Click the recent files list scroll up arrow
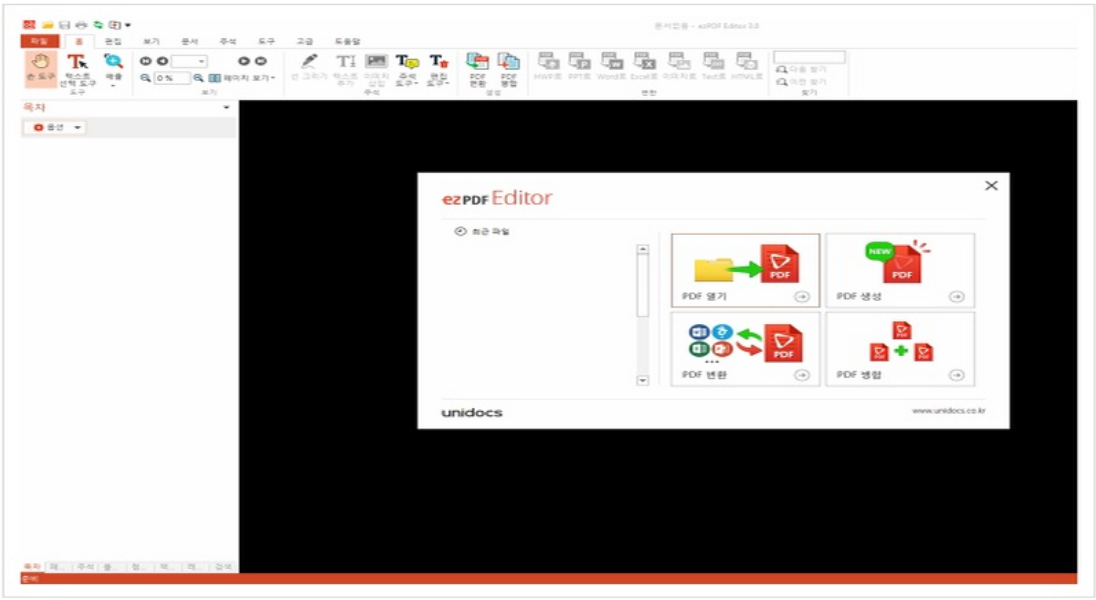The height and width of the screenshot is (600, 1096). (642, 250)
